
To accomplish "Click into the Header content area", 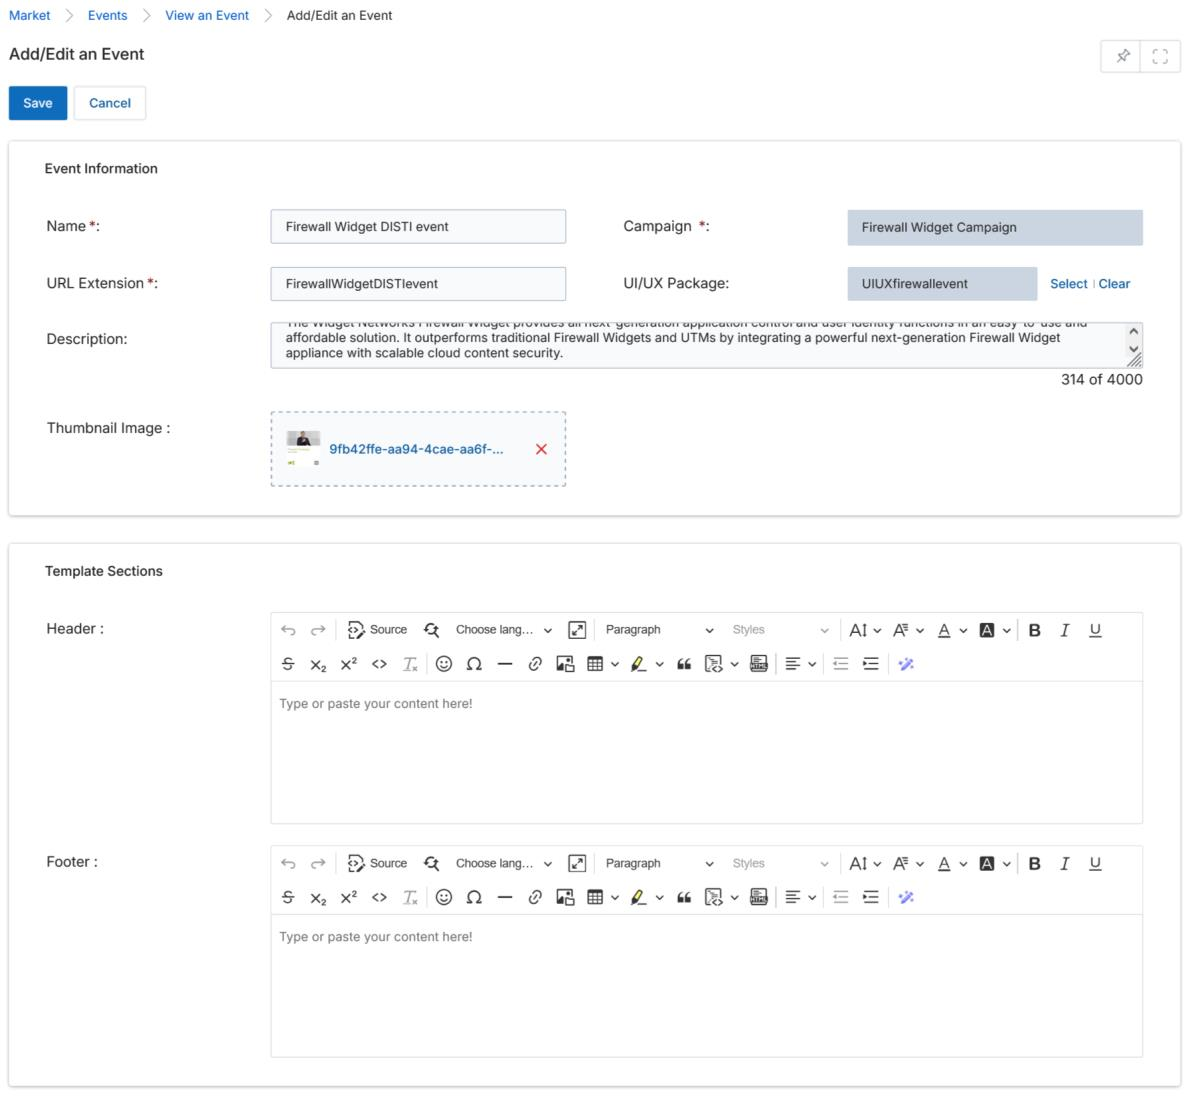I will [706, 752].
